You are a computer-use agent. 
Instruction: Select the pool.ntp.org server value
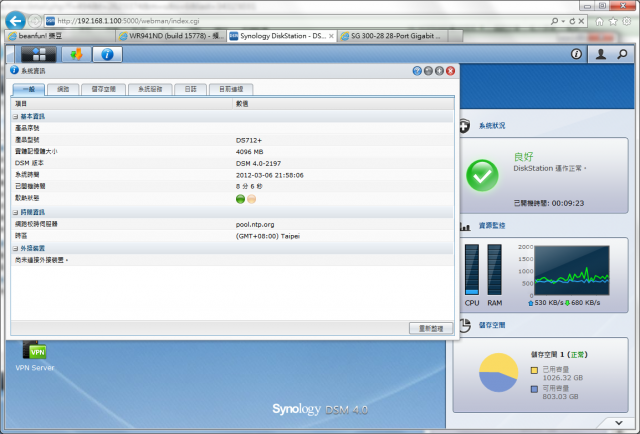pos(255,225)
